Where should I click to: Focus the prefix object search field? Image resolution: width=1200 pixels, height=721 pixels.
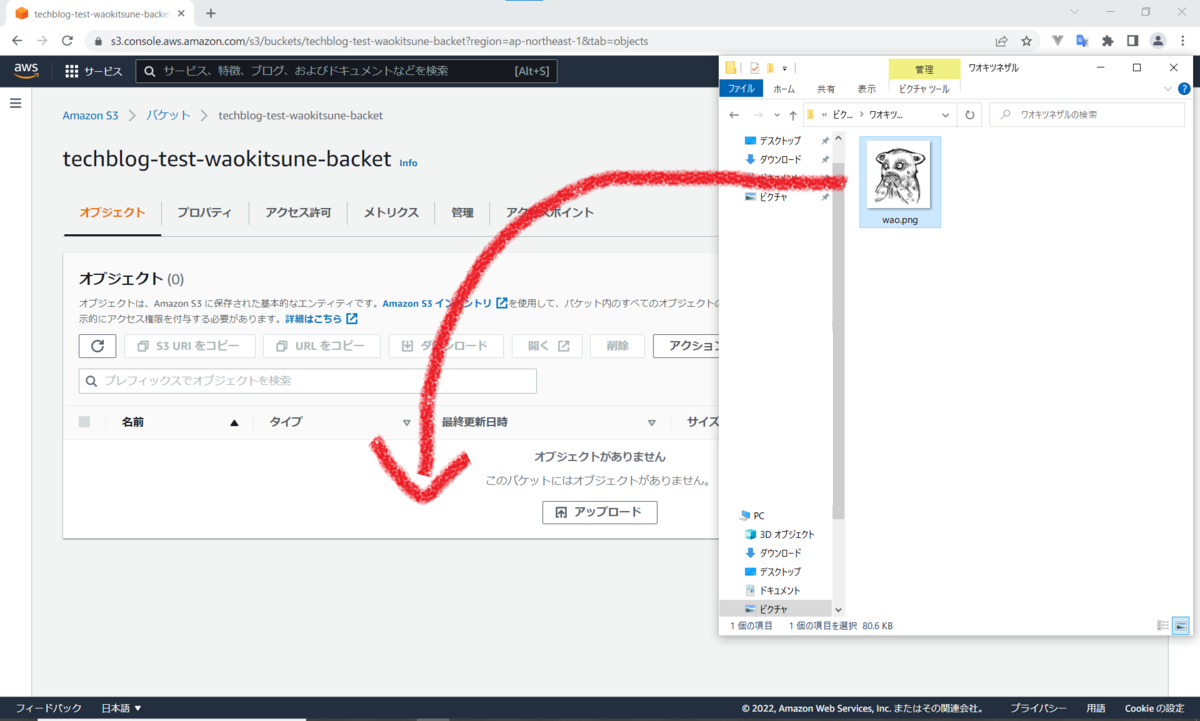[x=308, y=381]
